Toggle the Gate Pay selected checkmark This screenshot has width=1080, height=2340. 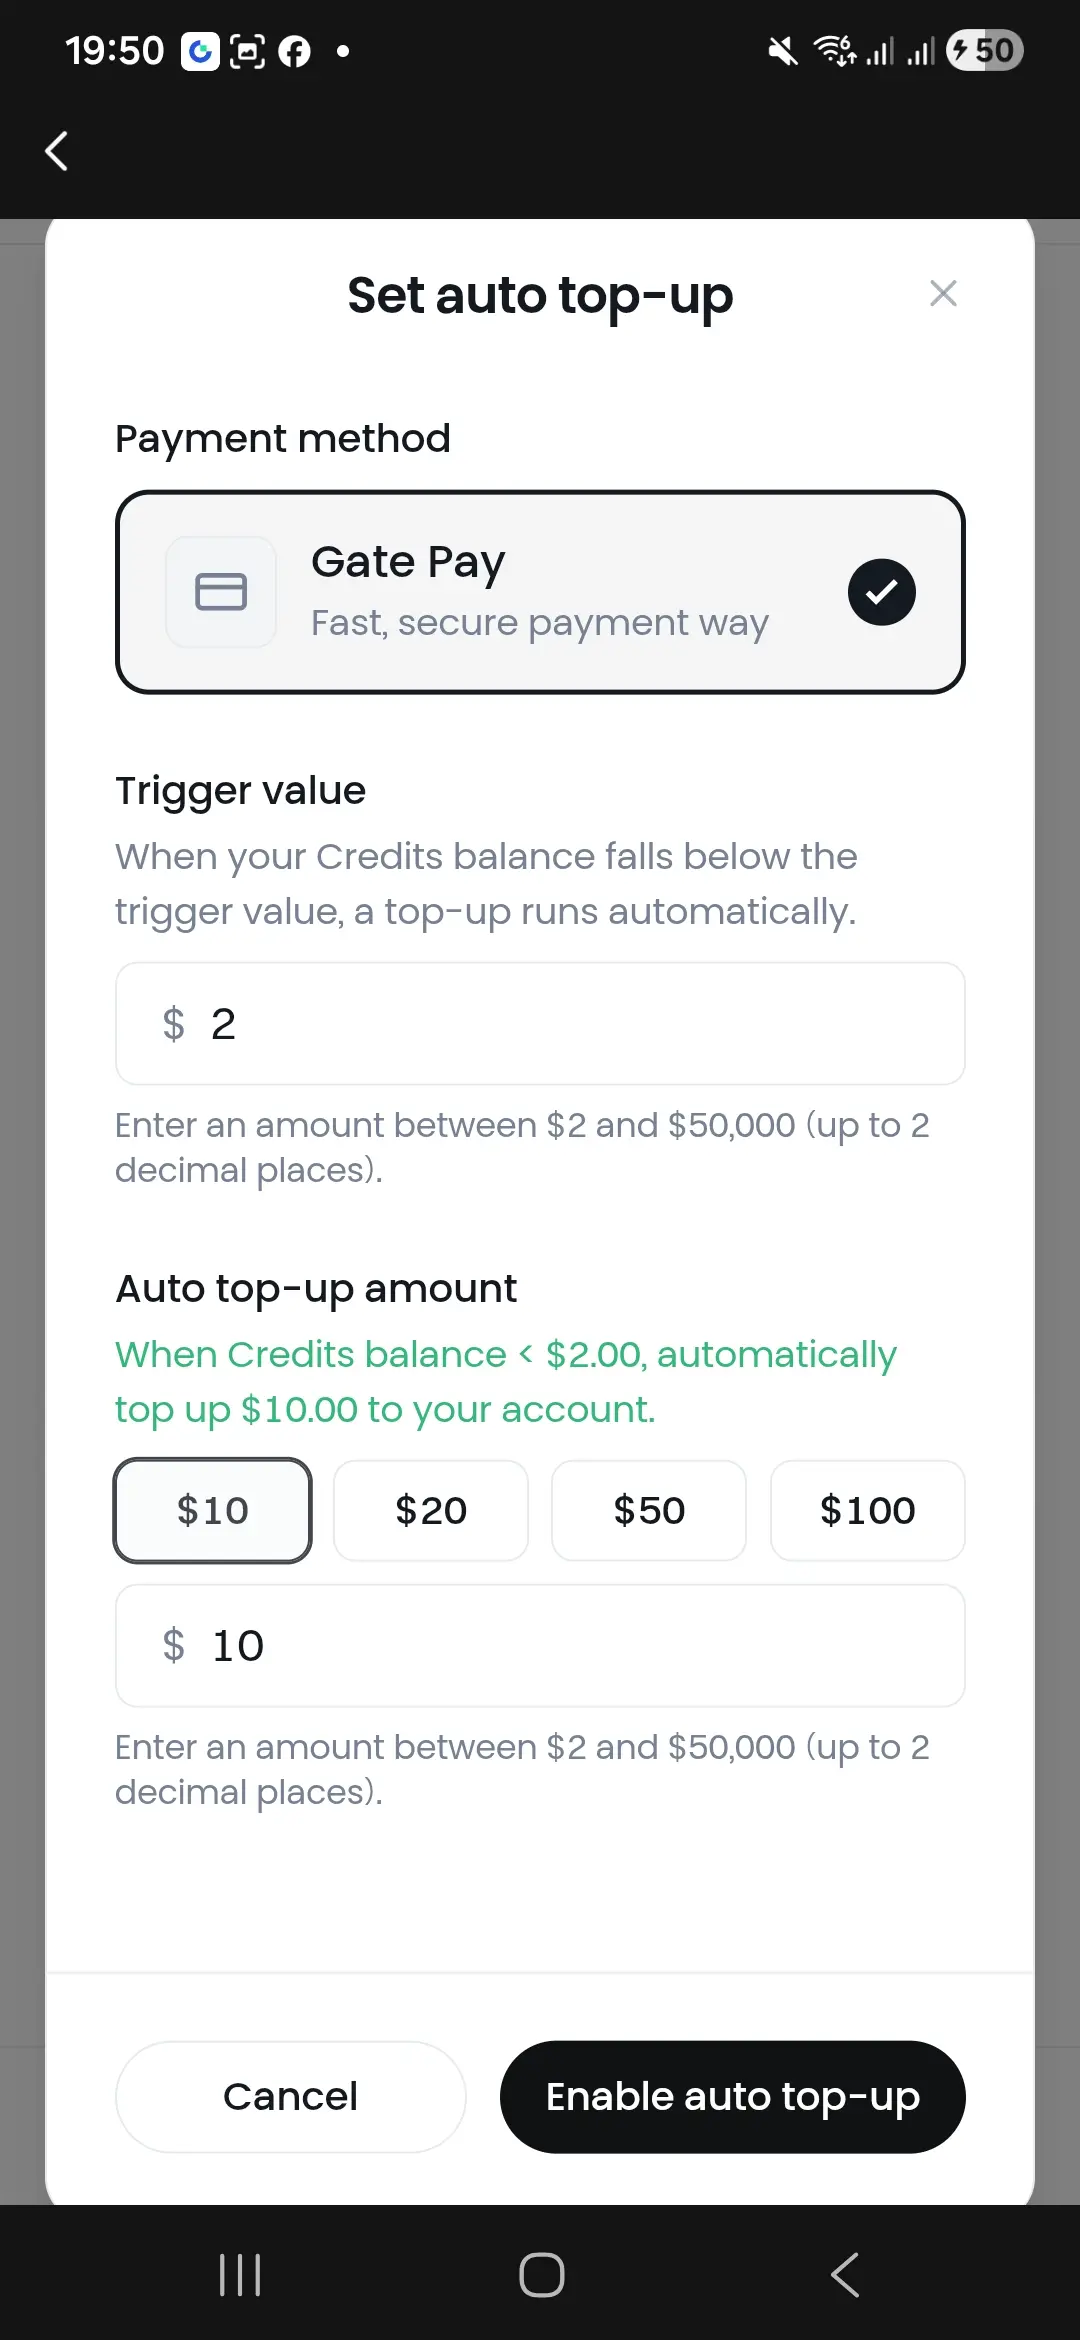881,592
